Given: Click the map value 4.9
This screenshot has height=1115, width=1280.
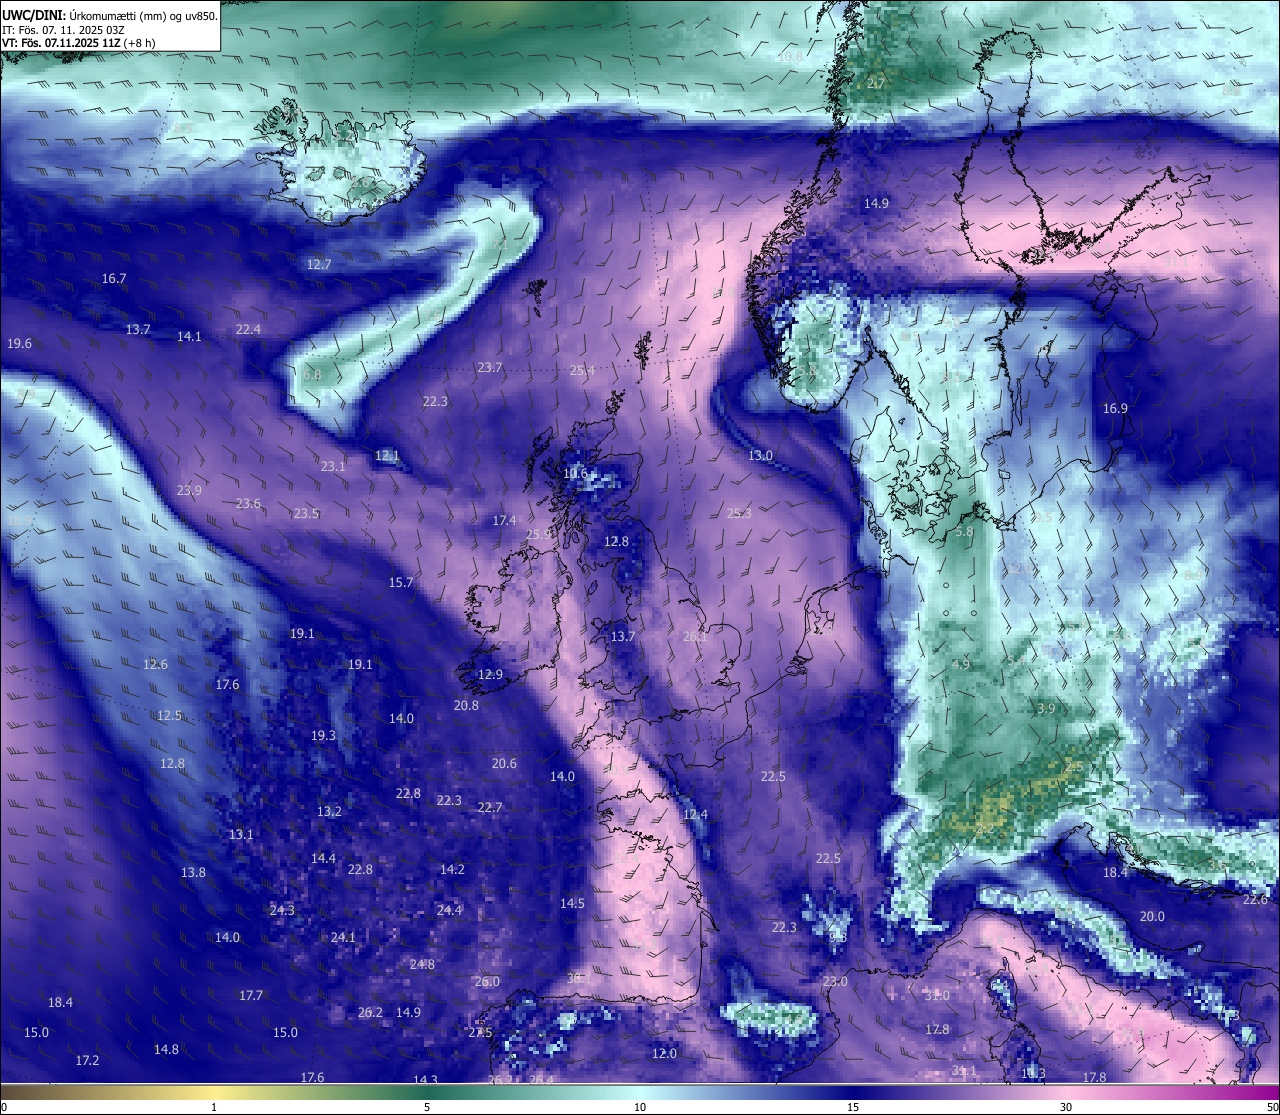Looking at the screenshot, I should click(961, 664).
